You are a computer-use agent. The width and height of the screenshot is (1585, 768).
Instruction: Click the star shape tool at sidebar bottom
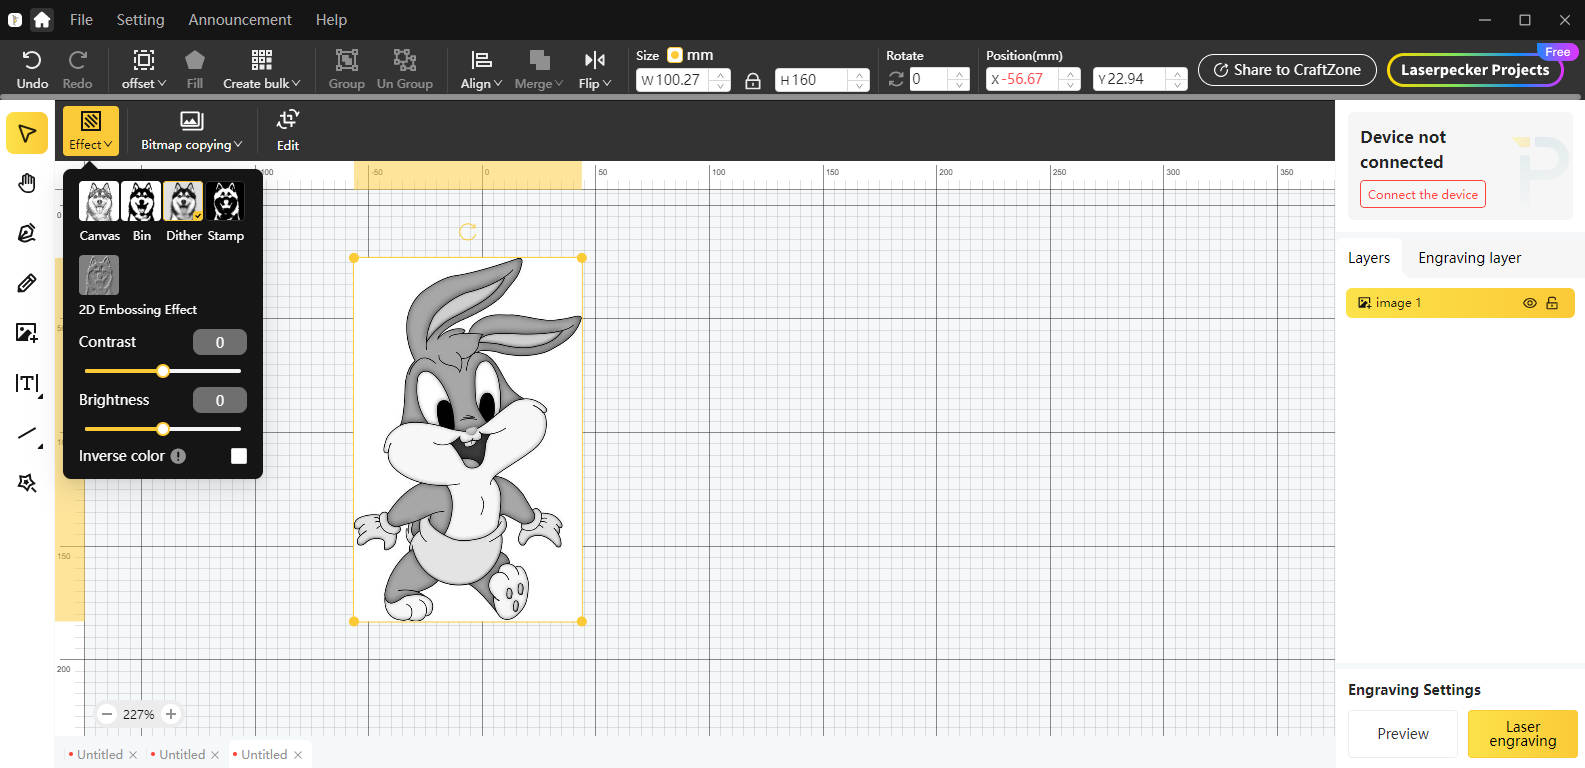(x=27, y=483)
